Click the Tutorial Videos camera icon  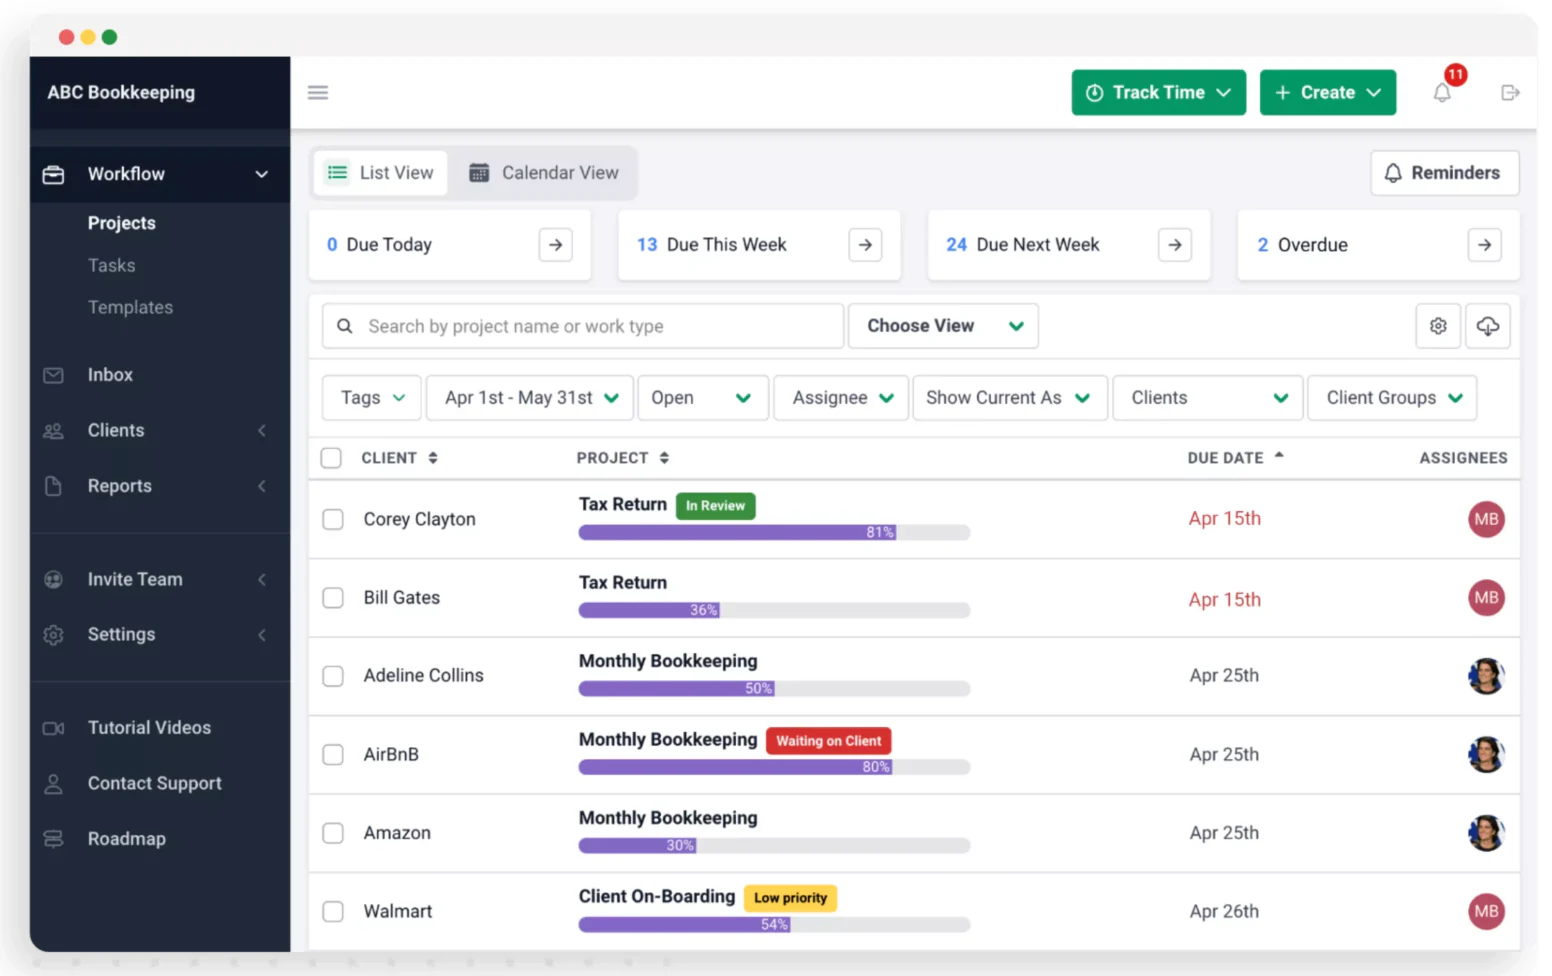(54, 728)
